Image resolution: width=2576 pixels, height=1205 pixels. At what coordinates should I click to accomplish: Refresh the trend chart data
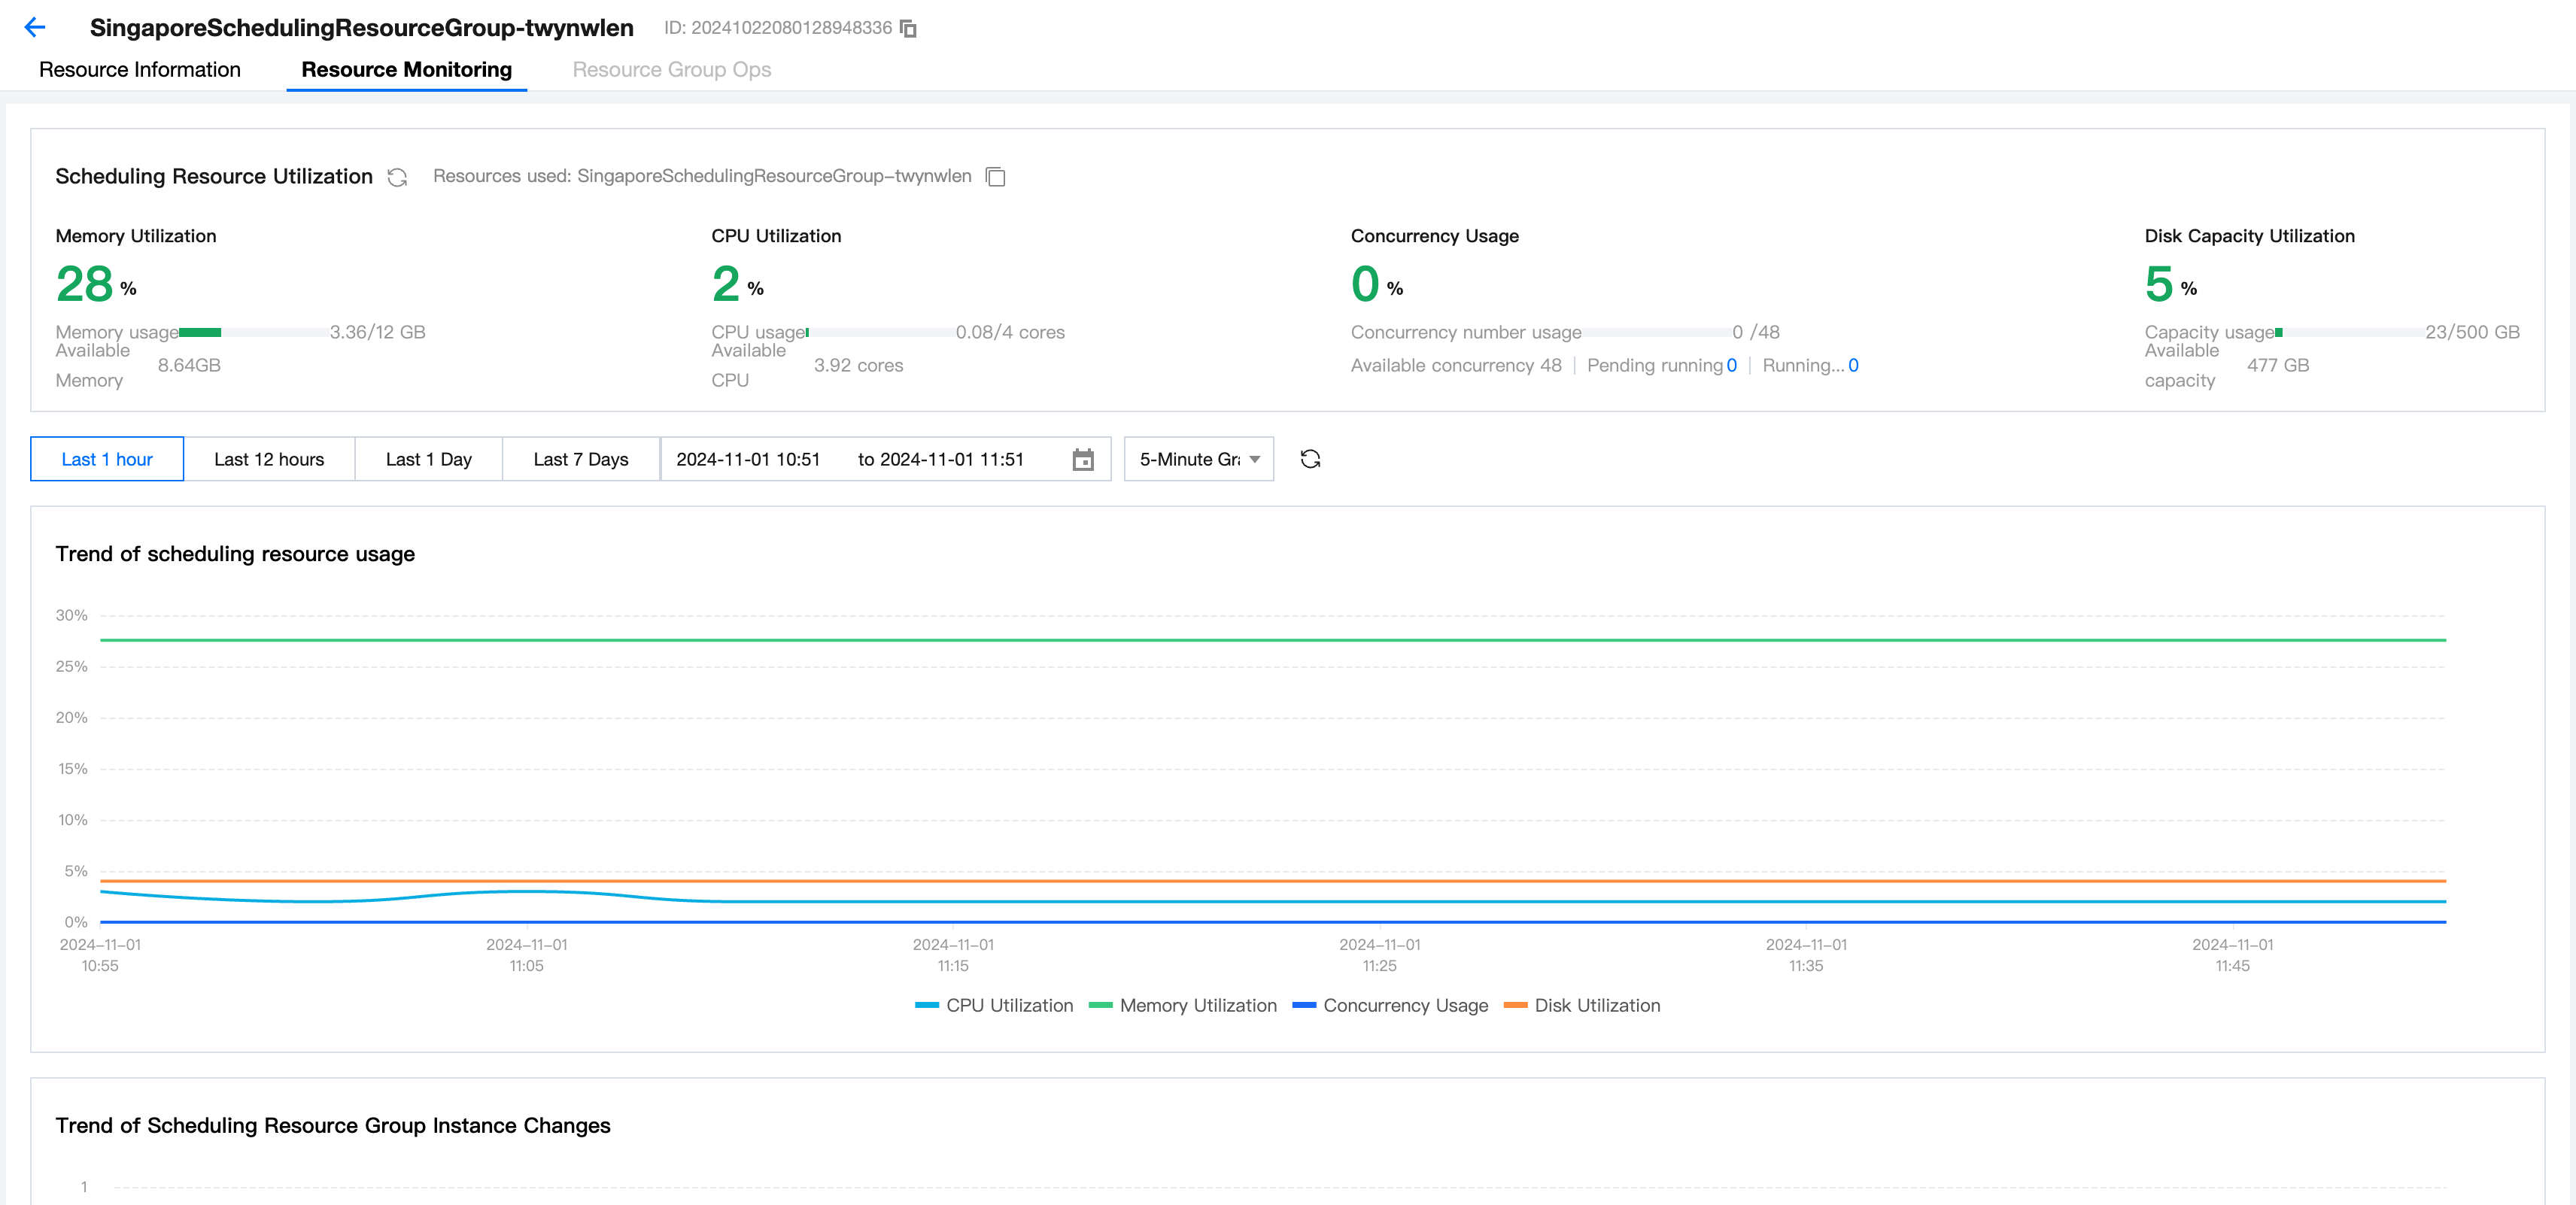click(x=1310, y=459)
